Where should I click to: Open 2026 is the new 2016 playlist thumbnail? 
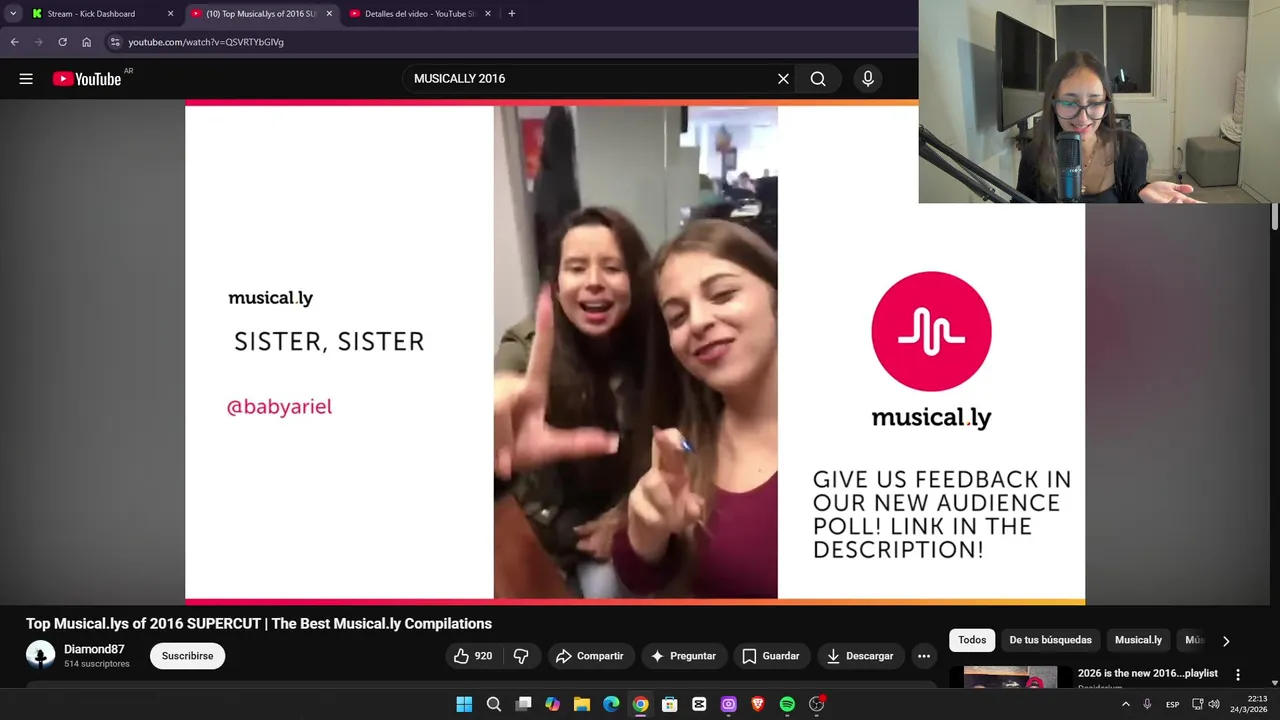point(1010,677)
